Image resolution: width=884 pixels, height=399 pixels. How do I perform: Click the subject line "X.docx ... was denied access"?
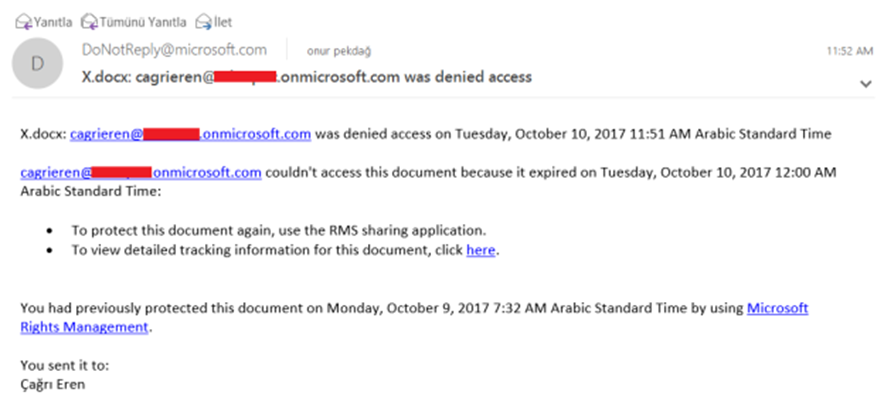click(307, 77)
